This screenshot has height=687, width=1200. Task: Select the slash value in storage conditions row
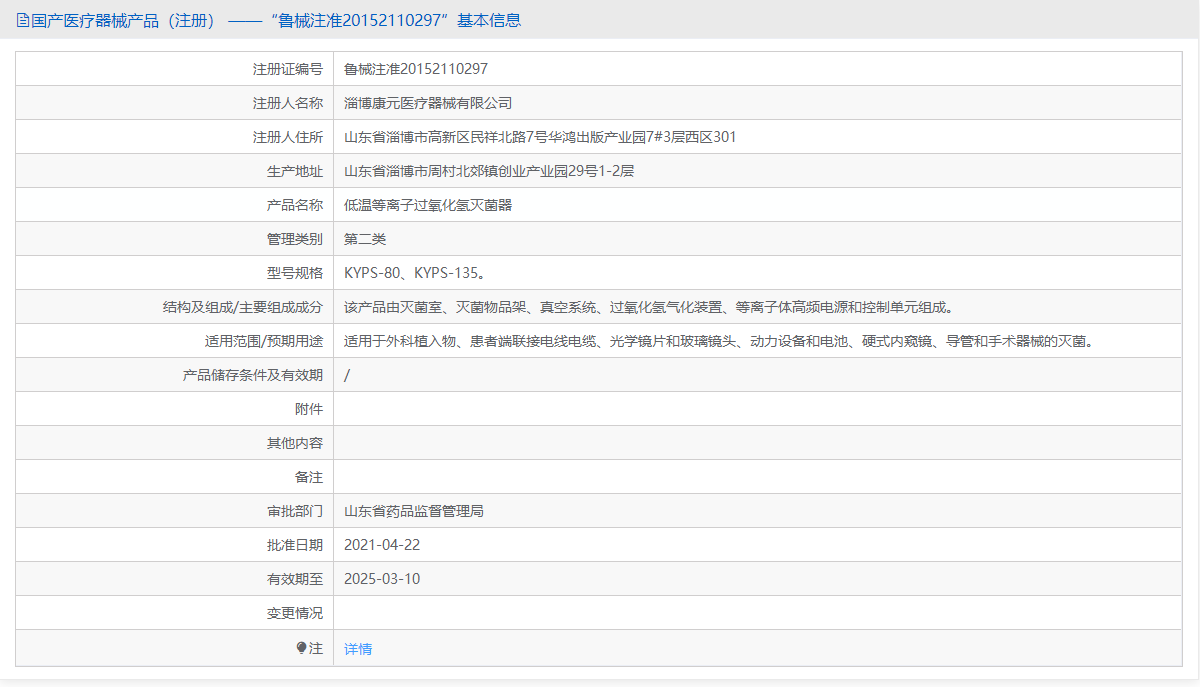pos(347,375)
